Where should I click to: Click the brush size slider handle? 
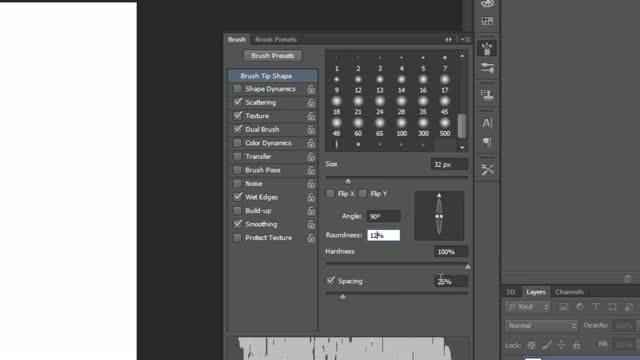click(348, 181)
